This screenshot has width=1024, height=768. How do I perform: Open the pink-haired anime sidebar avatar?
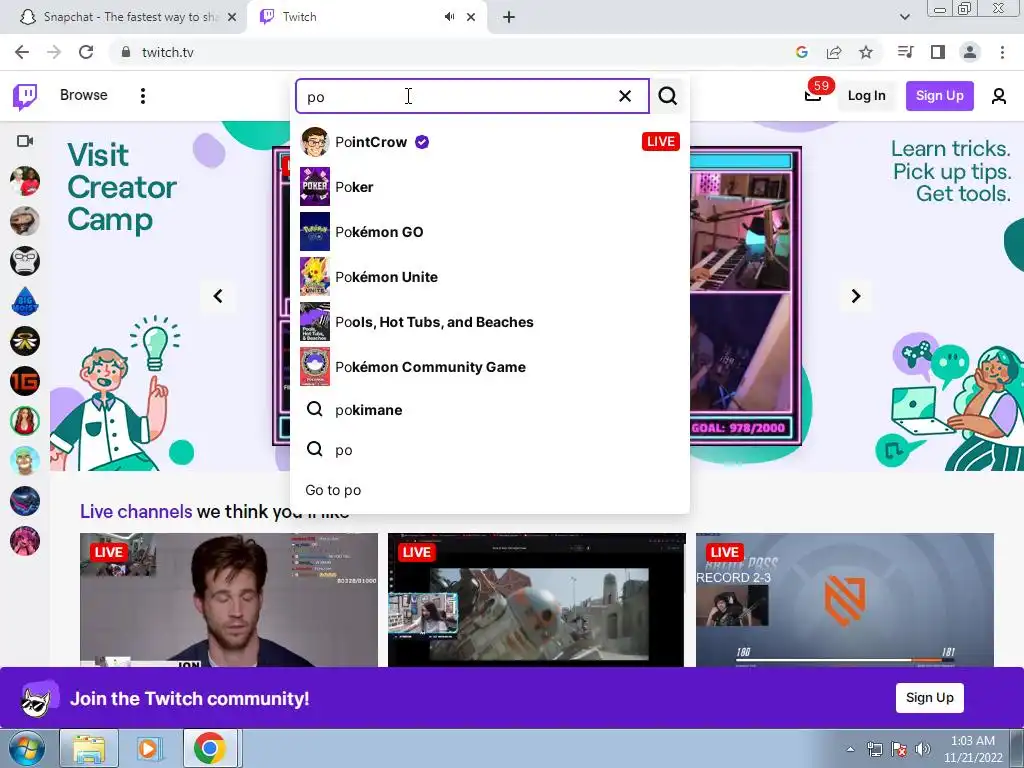(25, 541)
